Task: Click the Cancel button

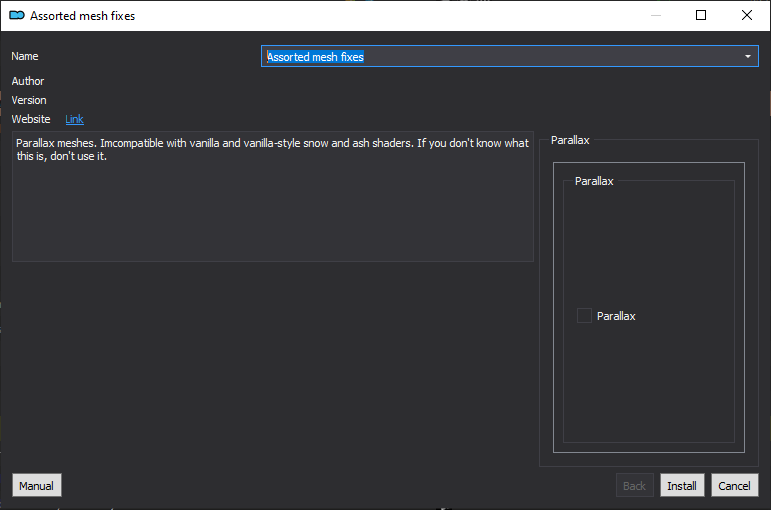Action: (734, 485)
